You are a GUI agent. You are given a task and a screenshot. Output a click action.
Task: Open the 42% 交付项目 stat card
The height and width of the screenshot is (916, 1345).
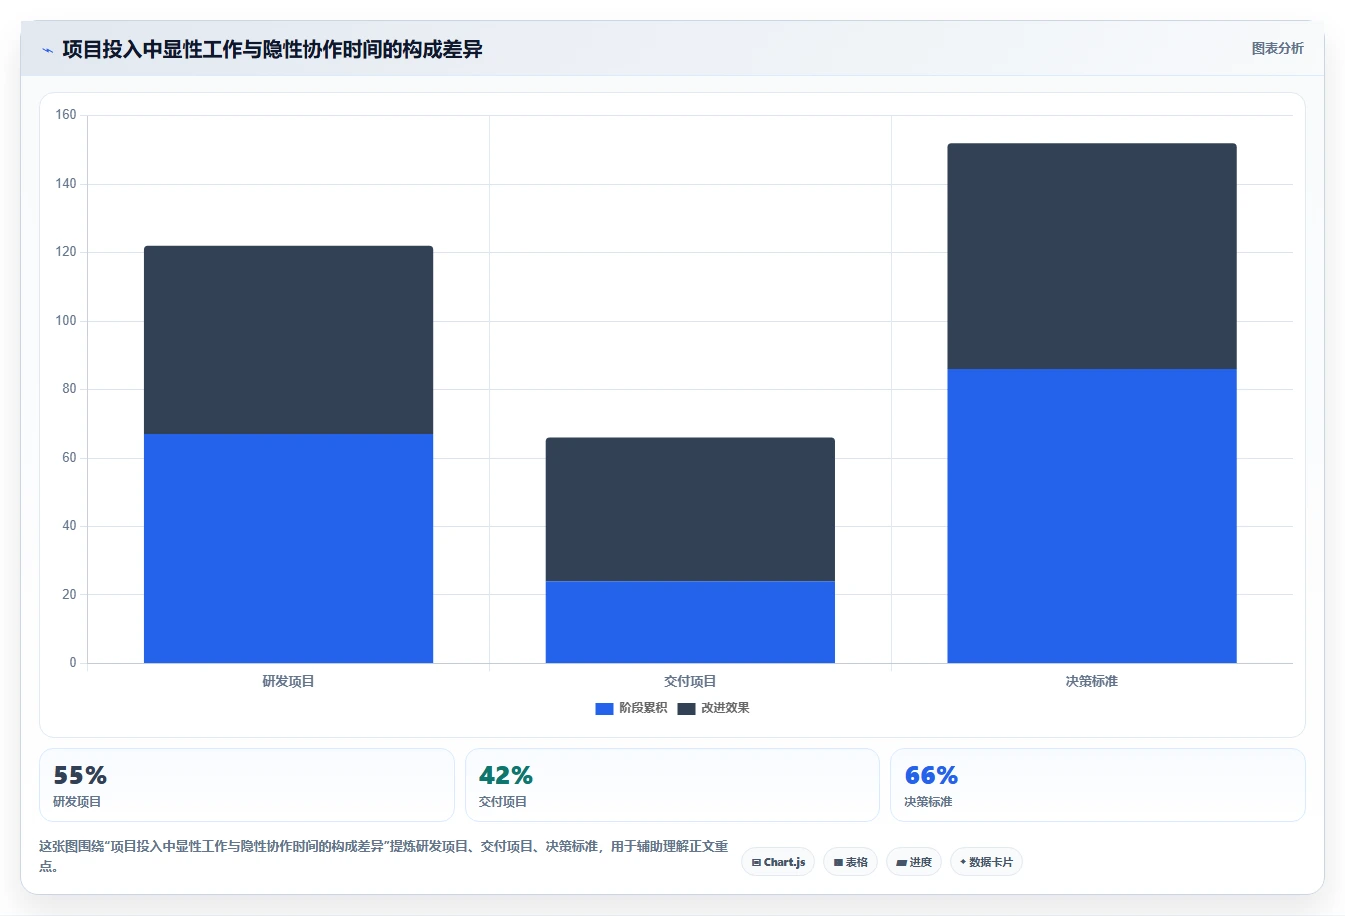tap(672, 785)
